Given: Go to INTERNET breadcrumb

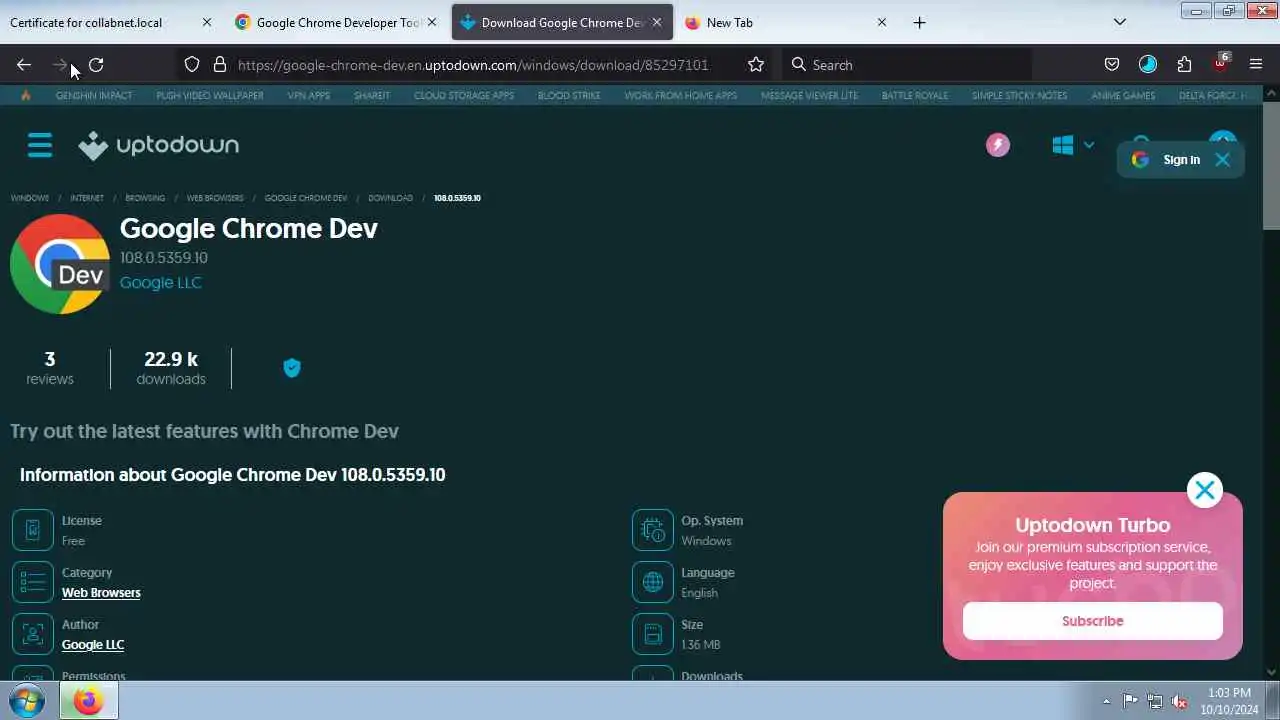Looking at the screenshot, I should [x=87, y=198].
